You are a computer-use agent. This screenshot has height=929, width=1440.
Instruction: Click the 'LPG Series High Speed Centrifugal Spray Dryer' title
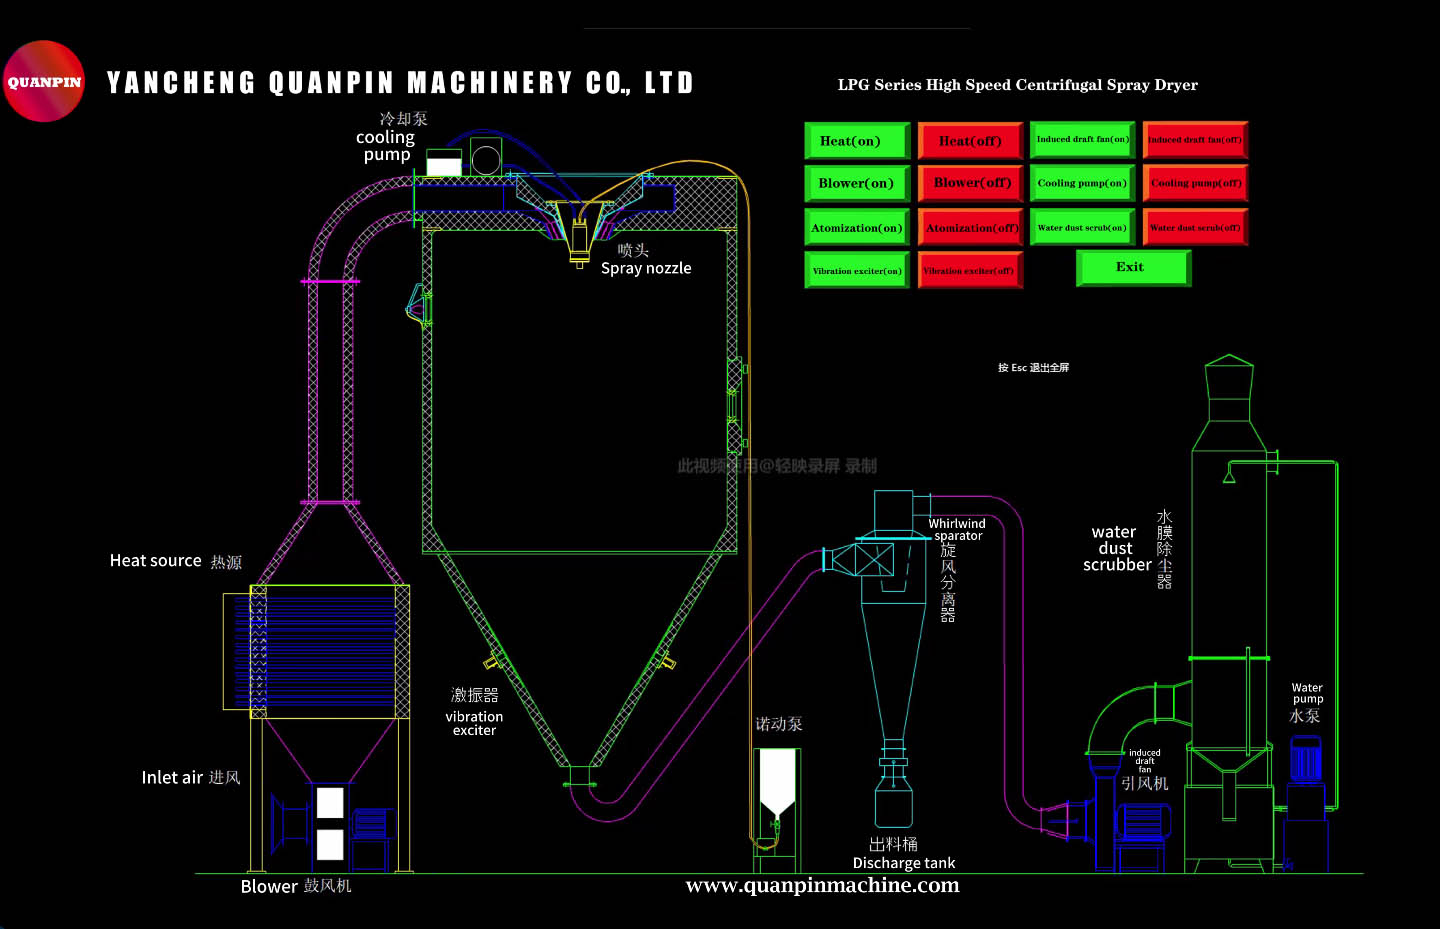coord(1017,85)
